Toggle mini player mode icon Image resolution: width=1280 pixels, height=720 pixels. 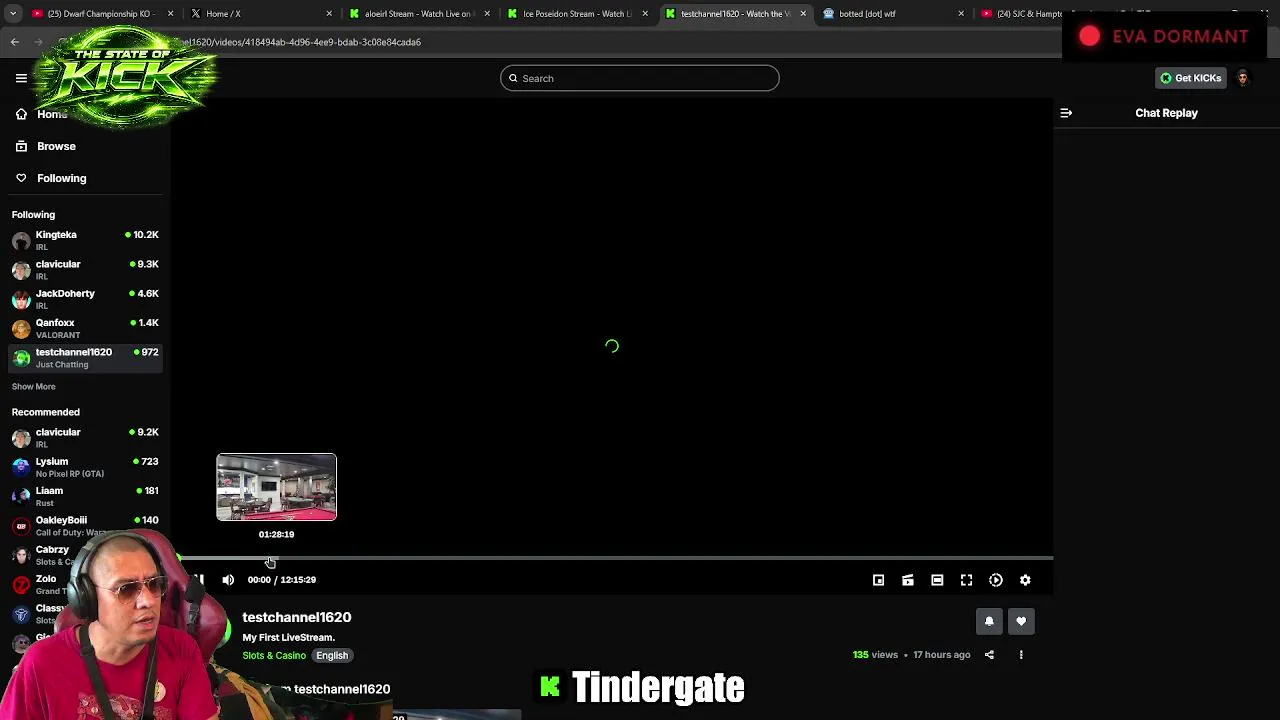(908, 580)
